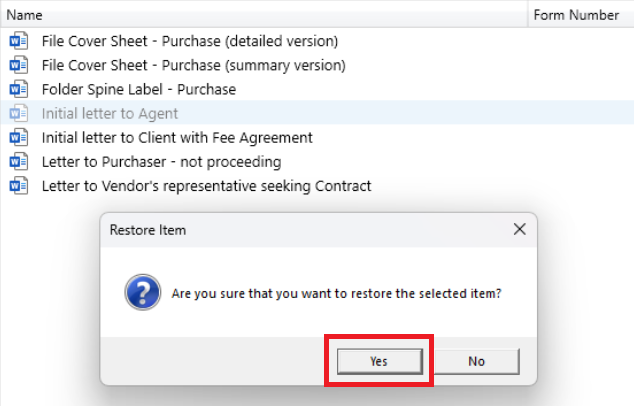Image resolution: width=634 pixels, height=406 pixels.
Task: Confirm restore by pressing Yes
Action: 378,361
